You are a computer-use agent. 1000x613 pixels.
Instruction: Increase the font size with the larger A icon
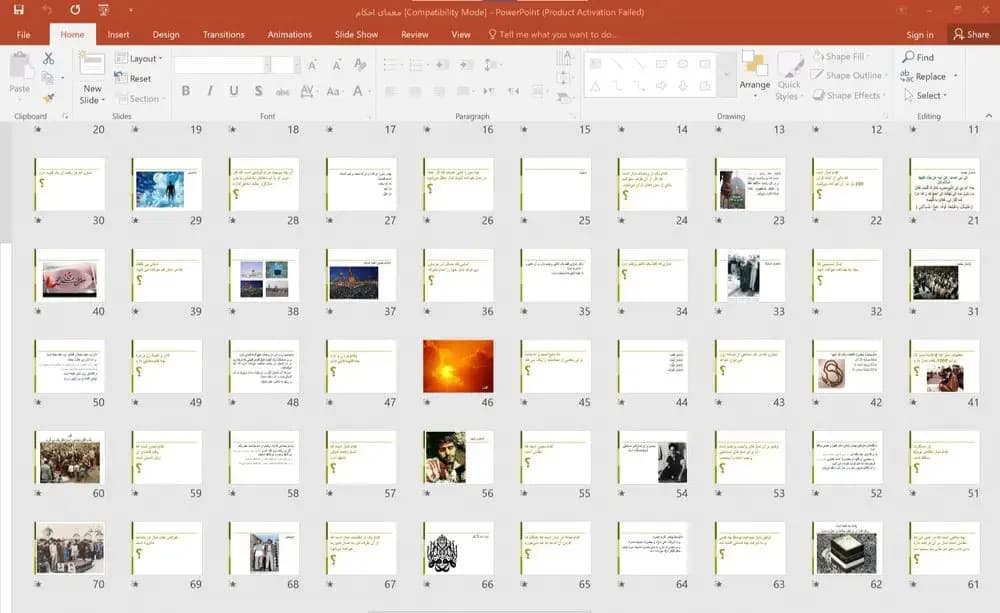(312, 64)
